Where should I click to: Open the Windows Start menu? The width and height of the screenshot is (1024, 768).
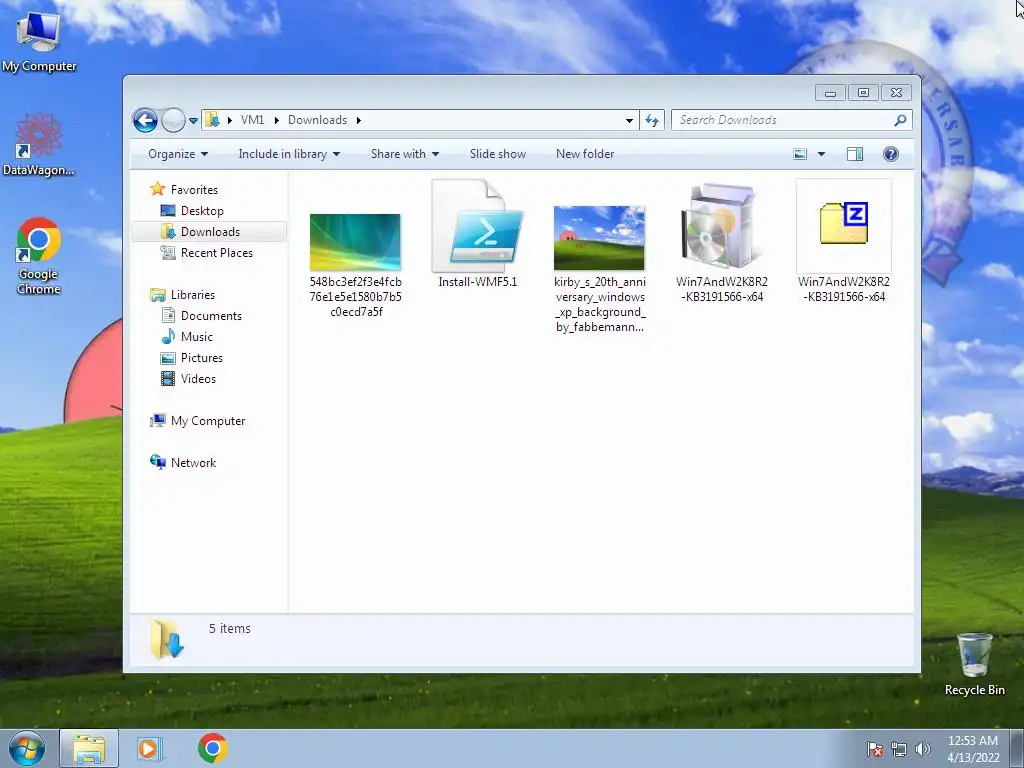pos(27,749)
